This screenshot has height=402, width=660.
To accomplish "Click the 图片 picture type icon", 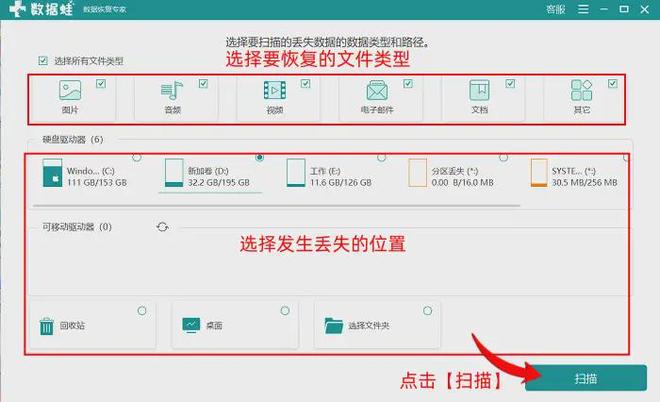I will (x=70, y=90).
